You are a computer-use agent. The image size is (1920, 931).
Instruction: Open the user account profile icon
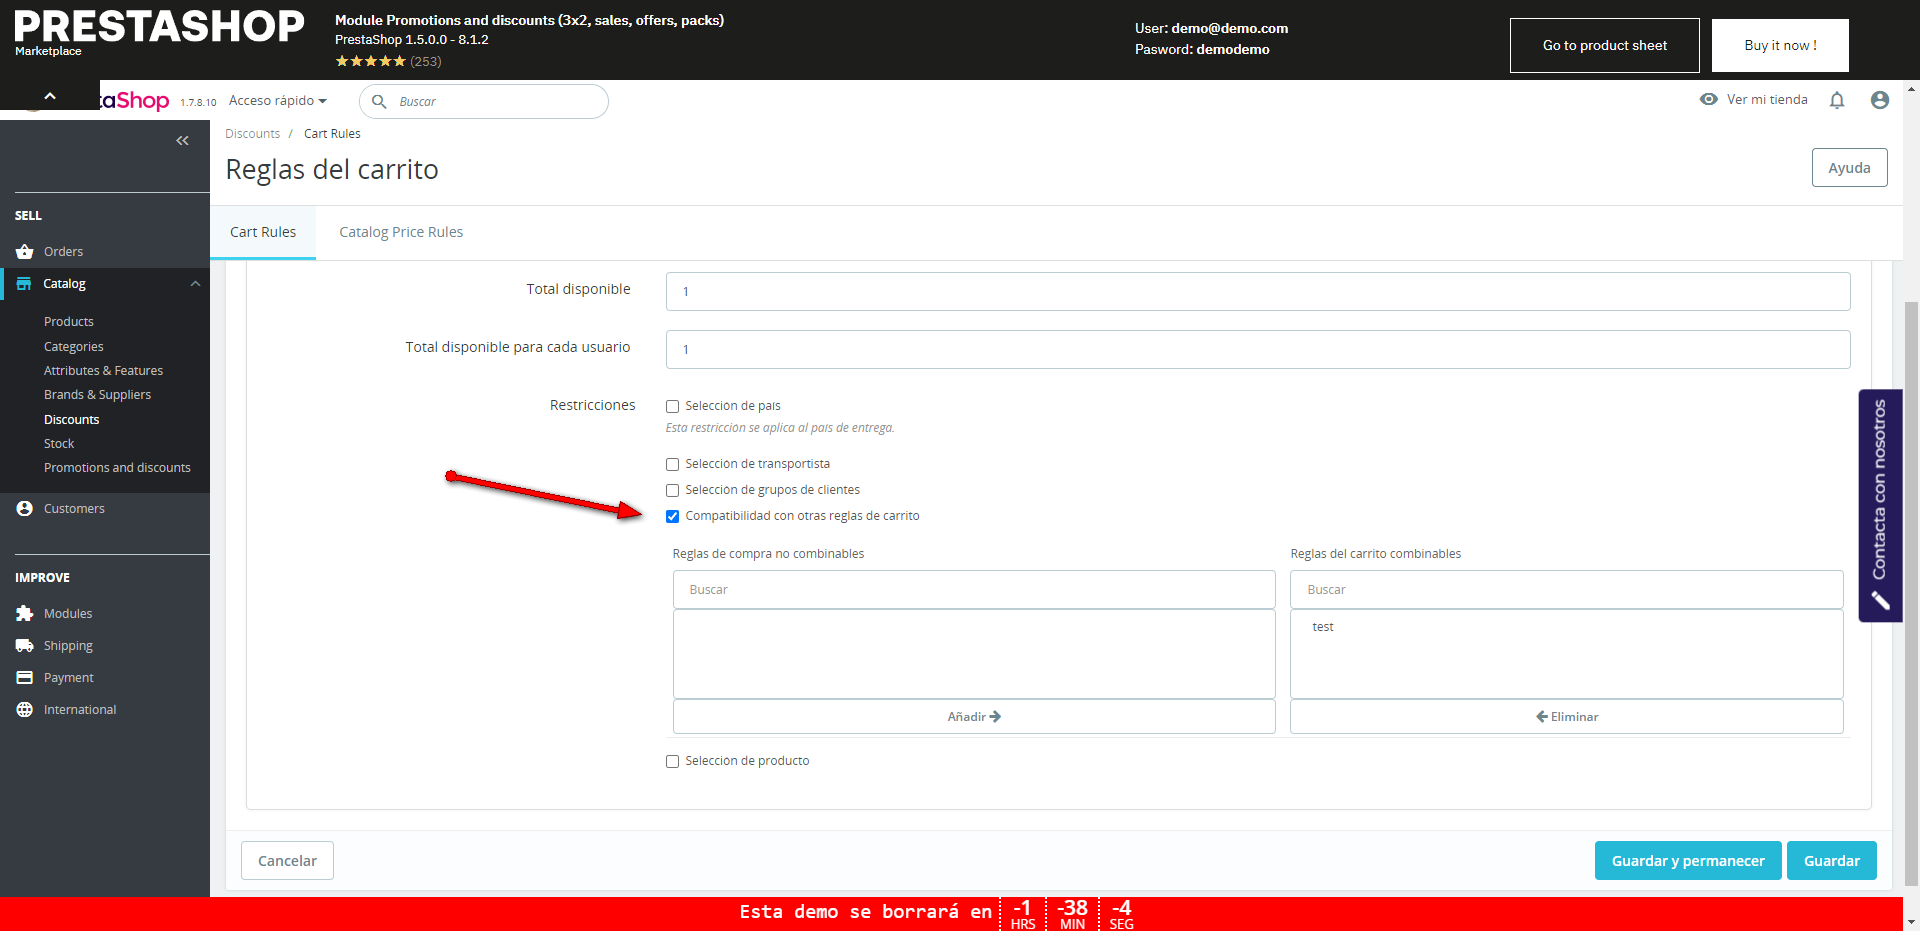(1880, 100)
